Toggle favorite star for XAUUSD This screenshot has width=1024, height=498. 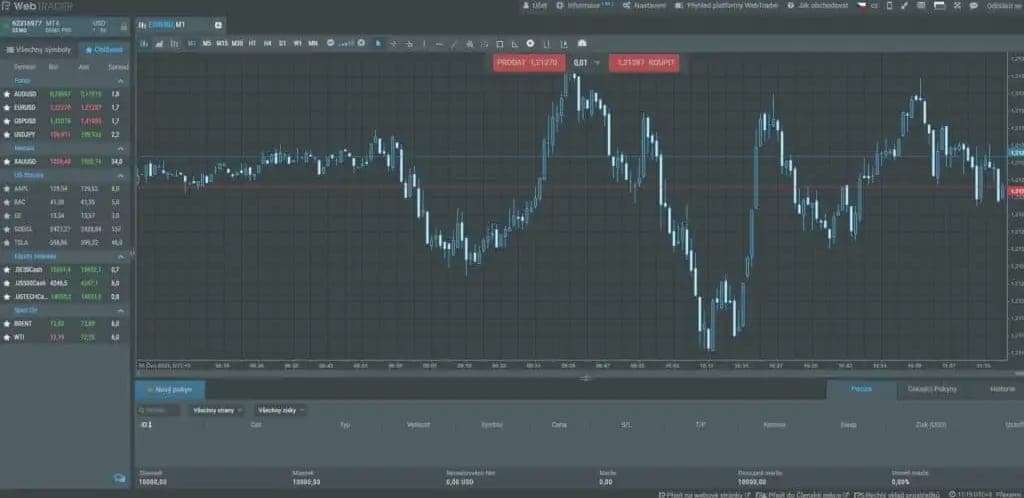click(x=7, y=161)
